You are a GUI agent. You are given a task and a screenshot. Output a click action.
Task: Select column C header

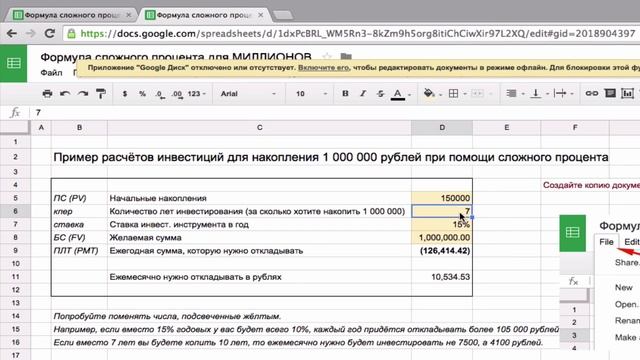coord(260,127)
